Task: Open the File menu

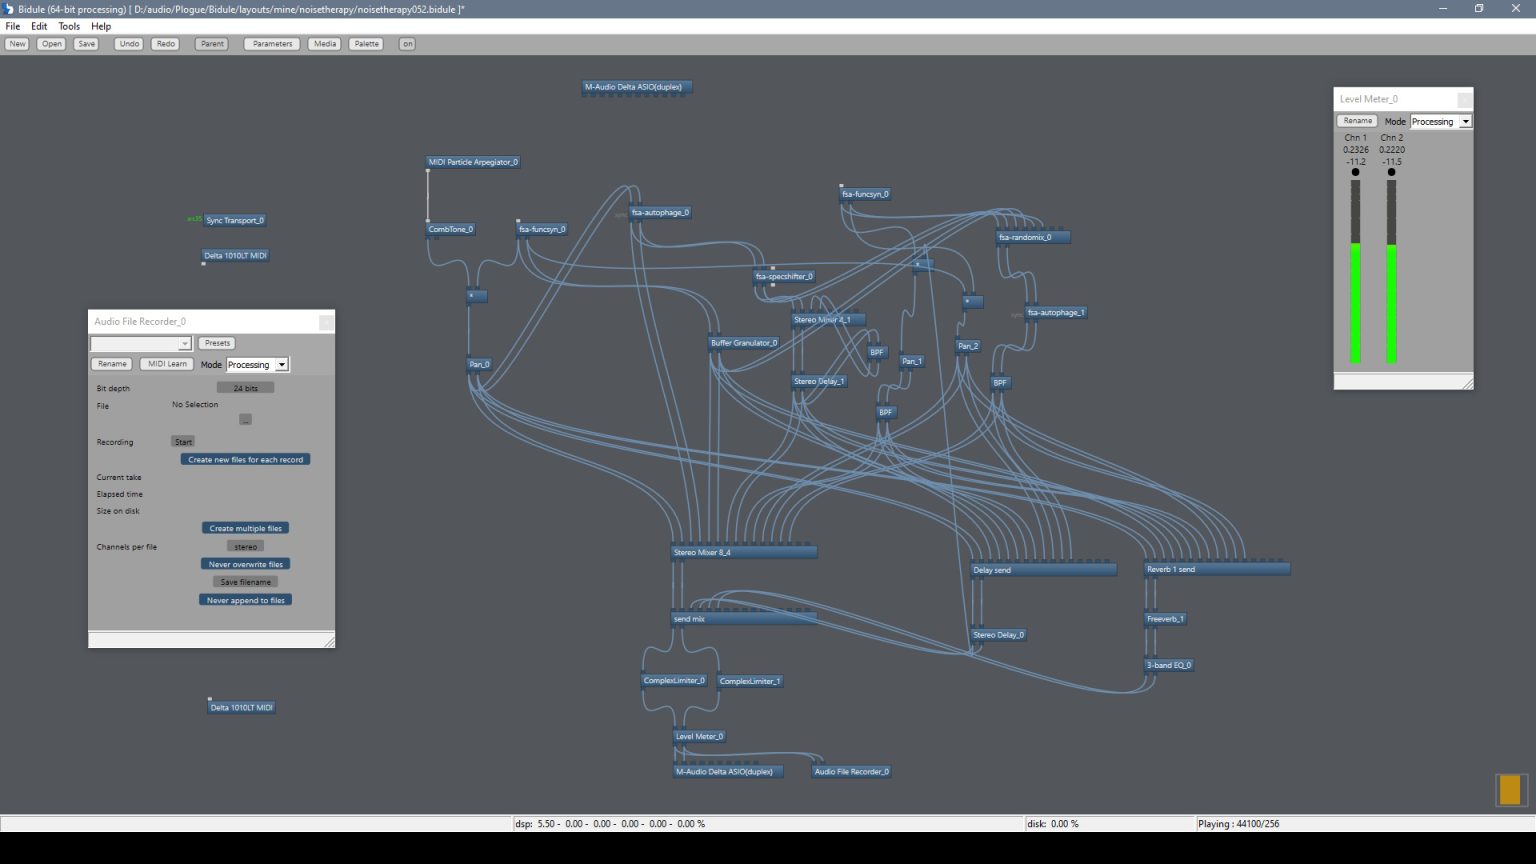Action: point(13,26)
